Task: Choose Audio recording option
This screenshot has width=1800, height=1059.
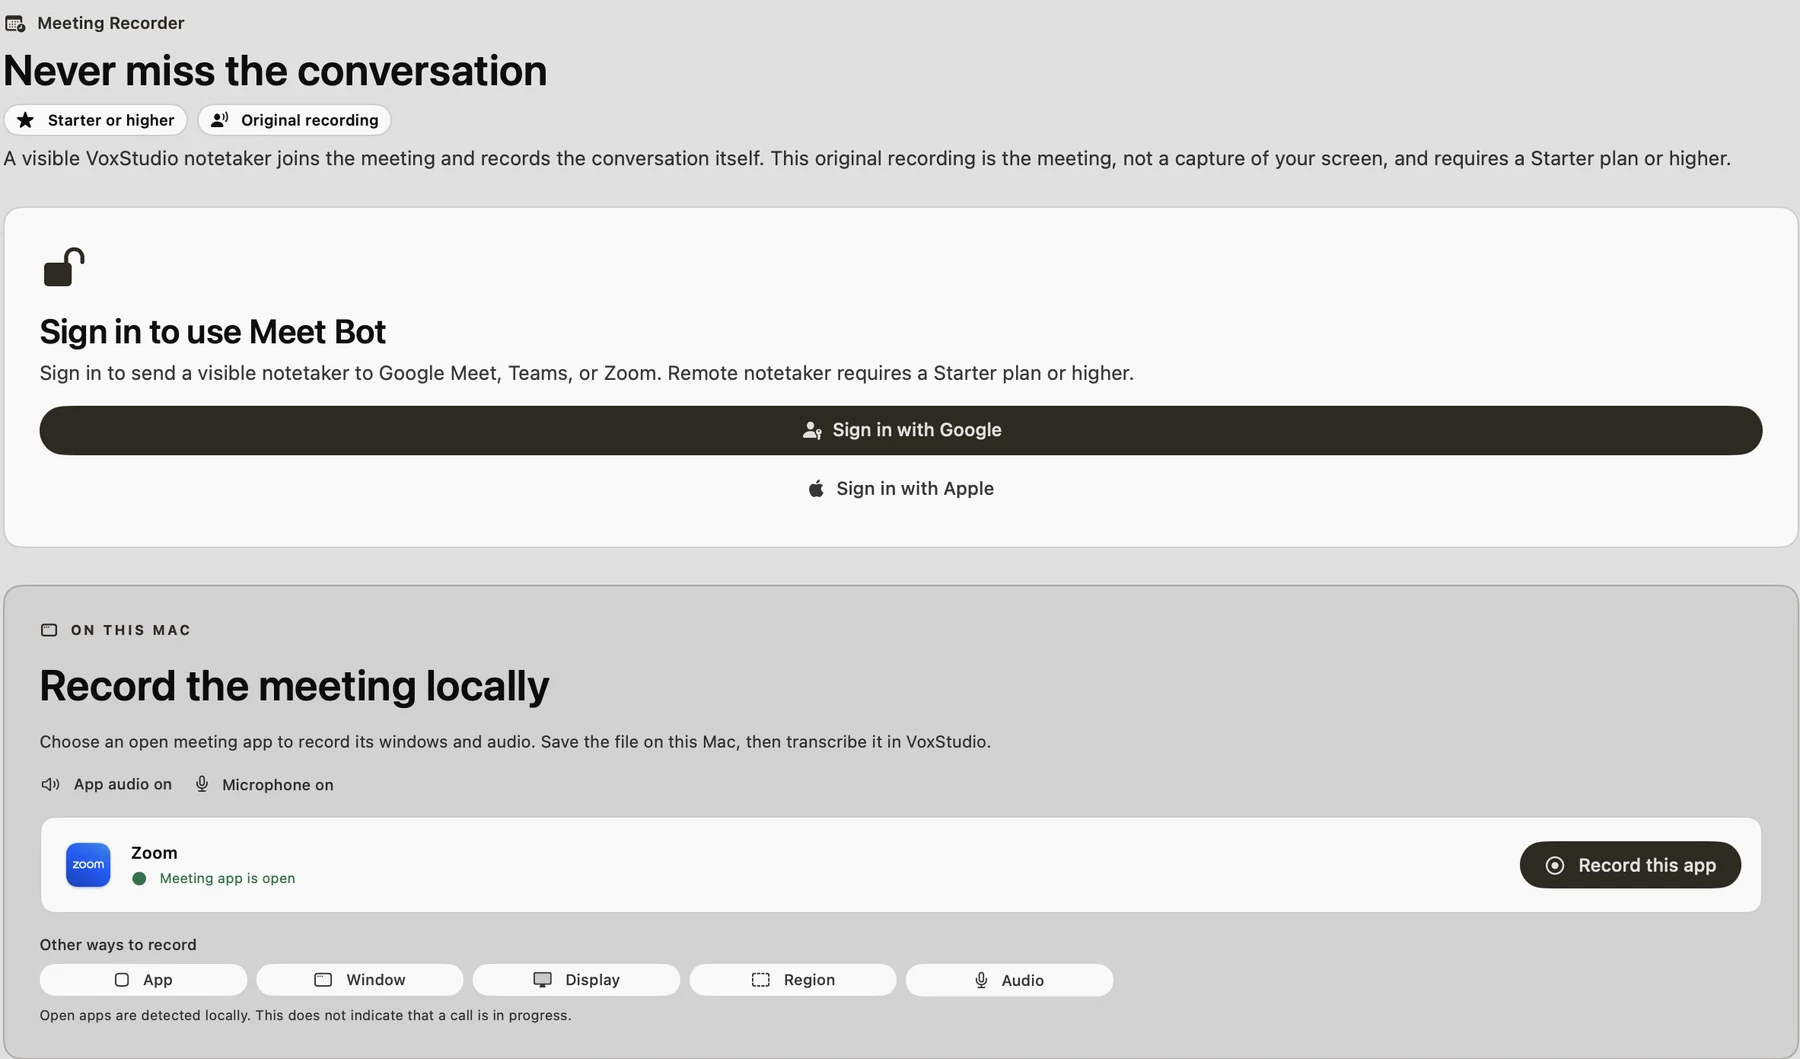Action: click(x=1009, y=980)
